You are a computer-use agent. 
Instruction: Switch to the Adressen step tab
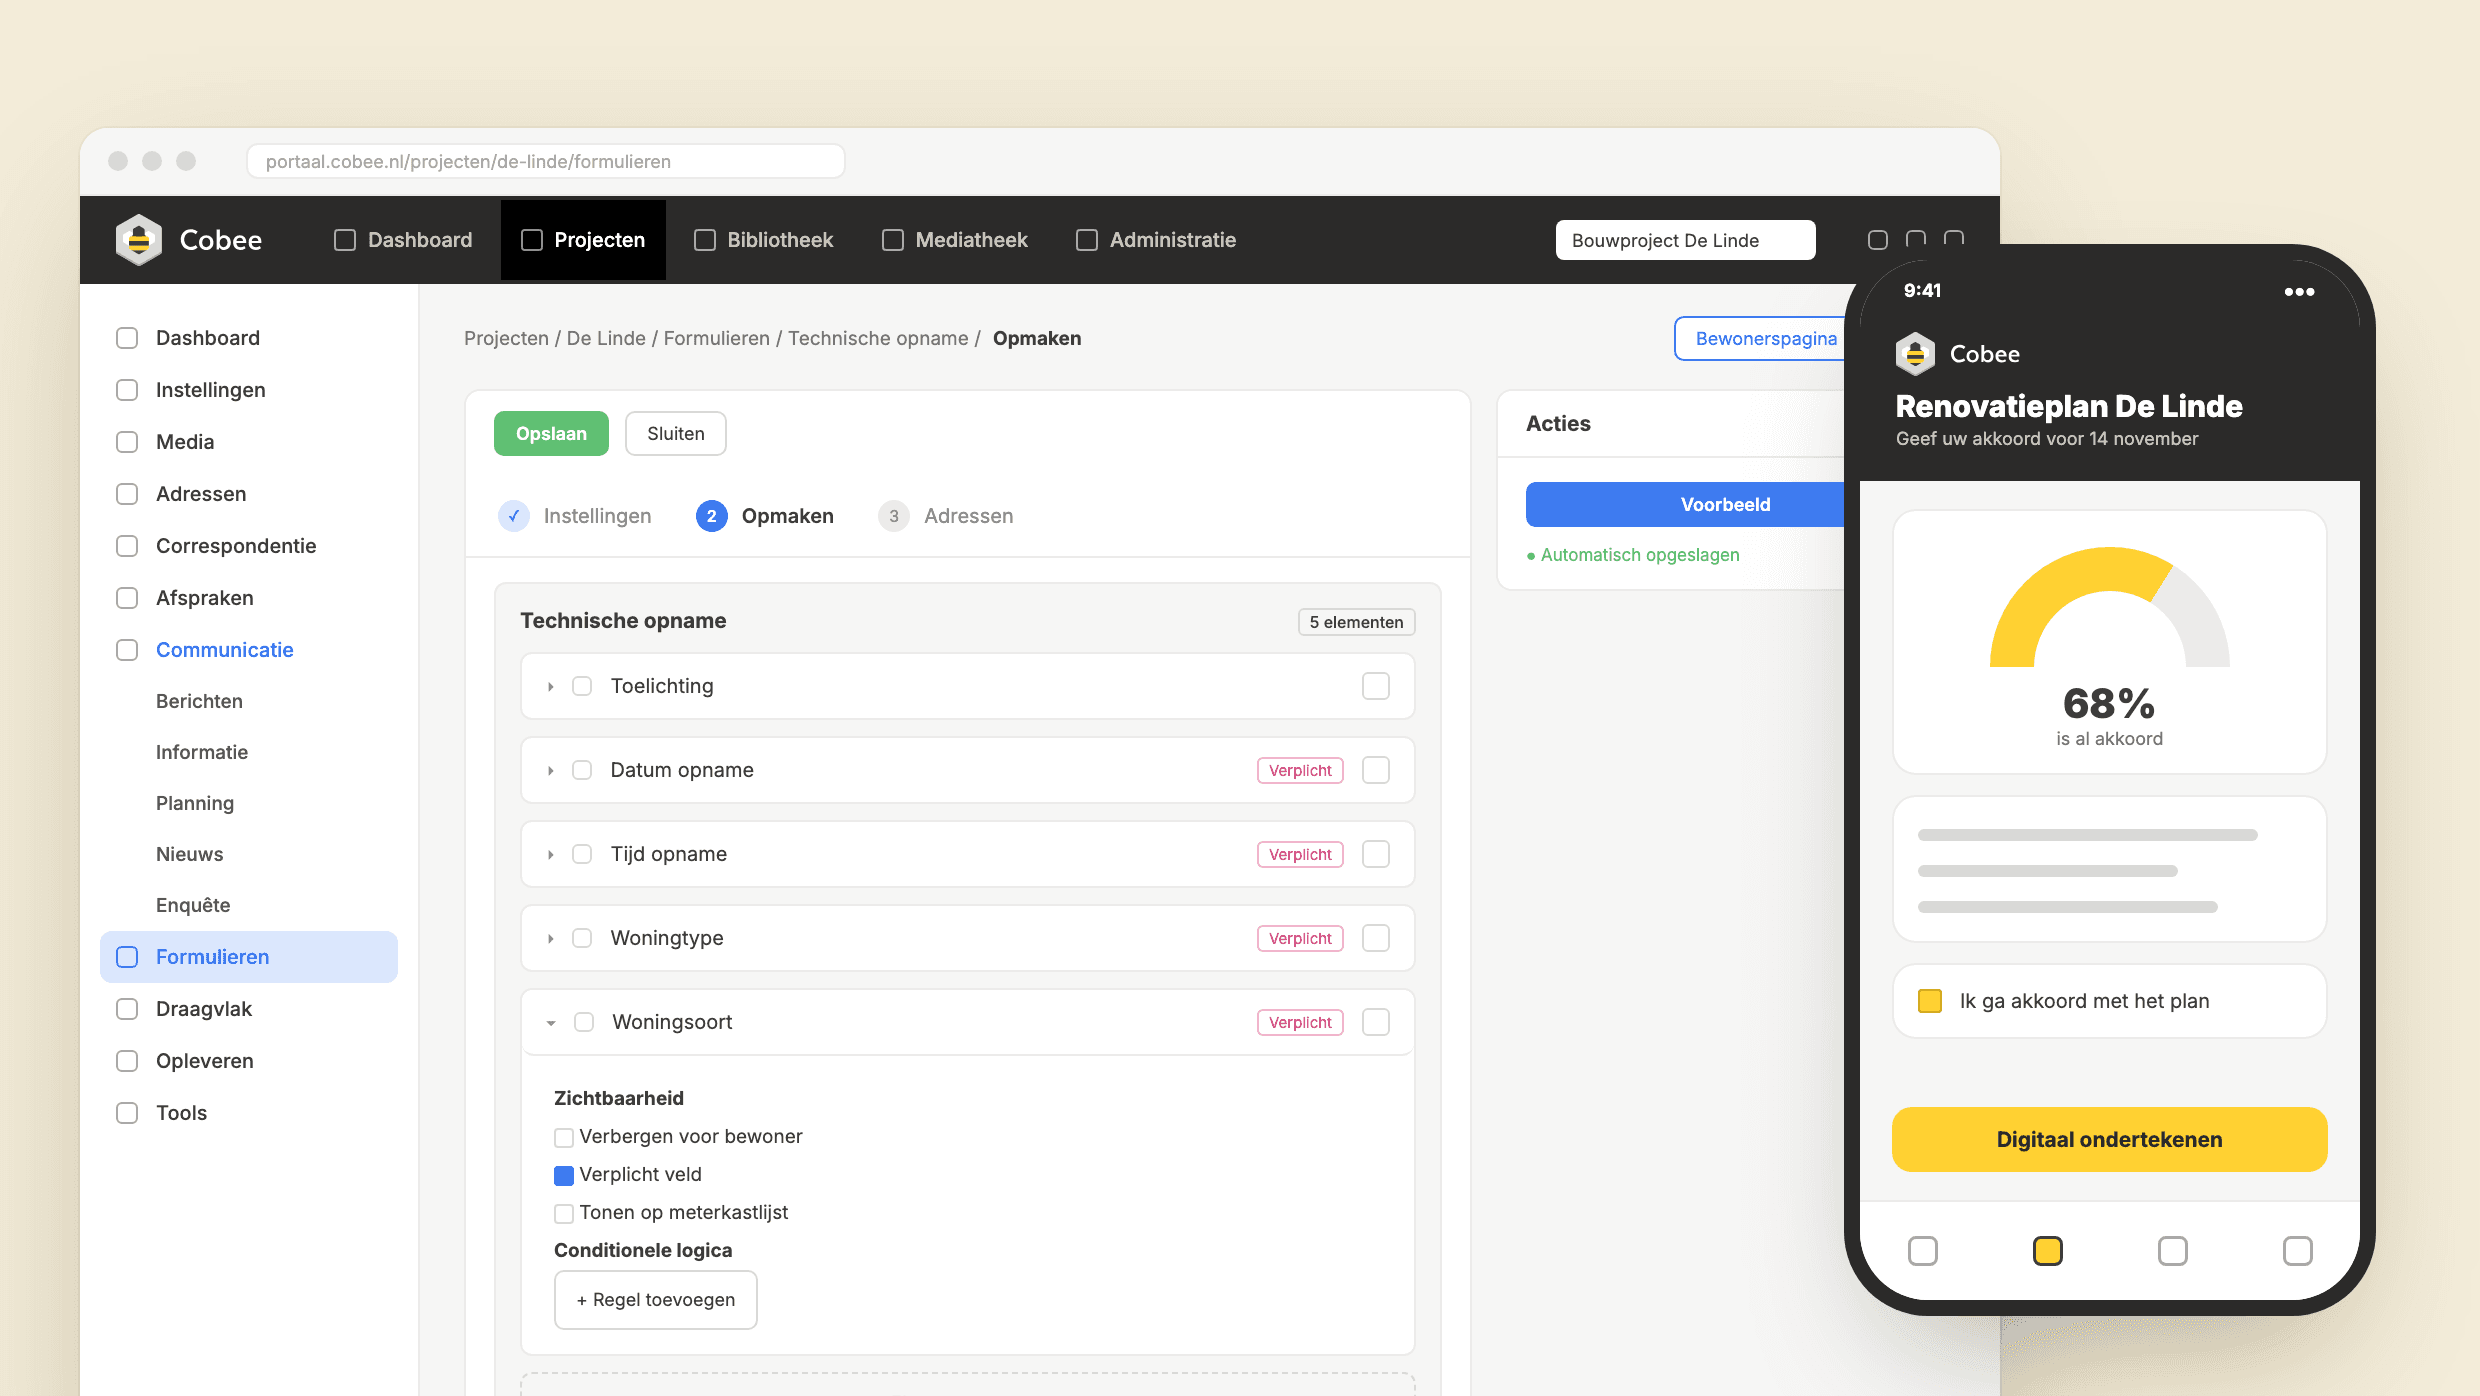pos(946,516)
